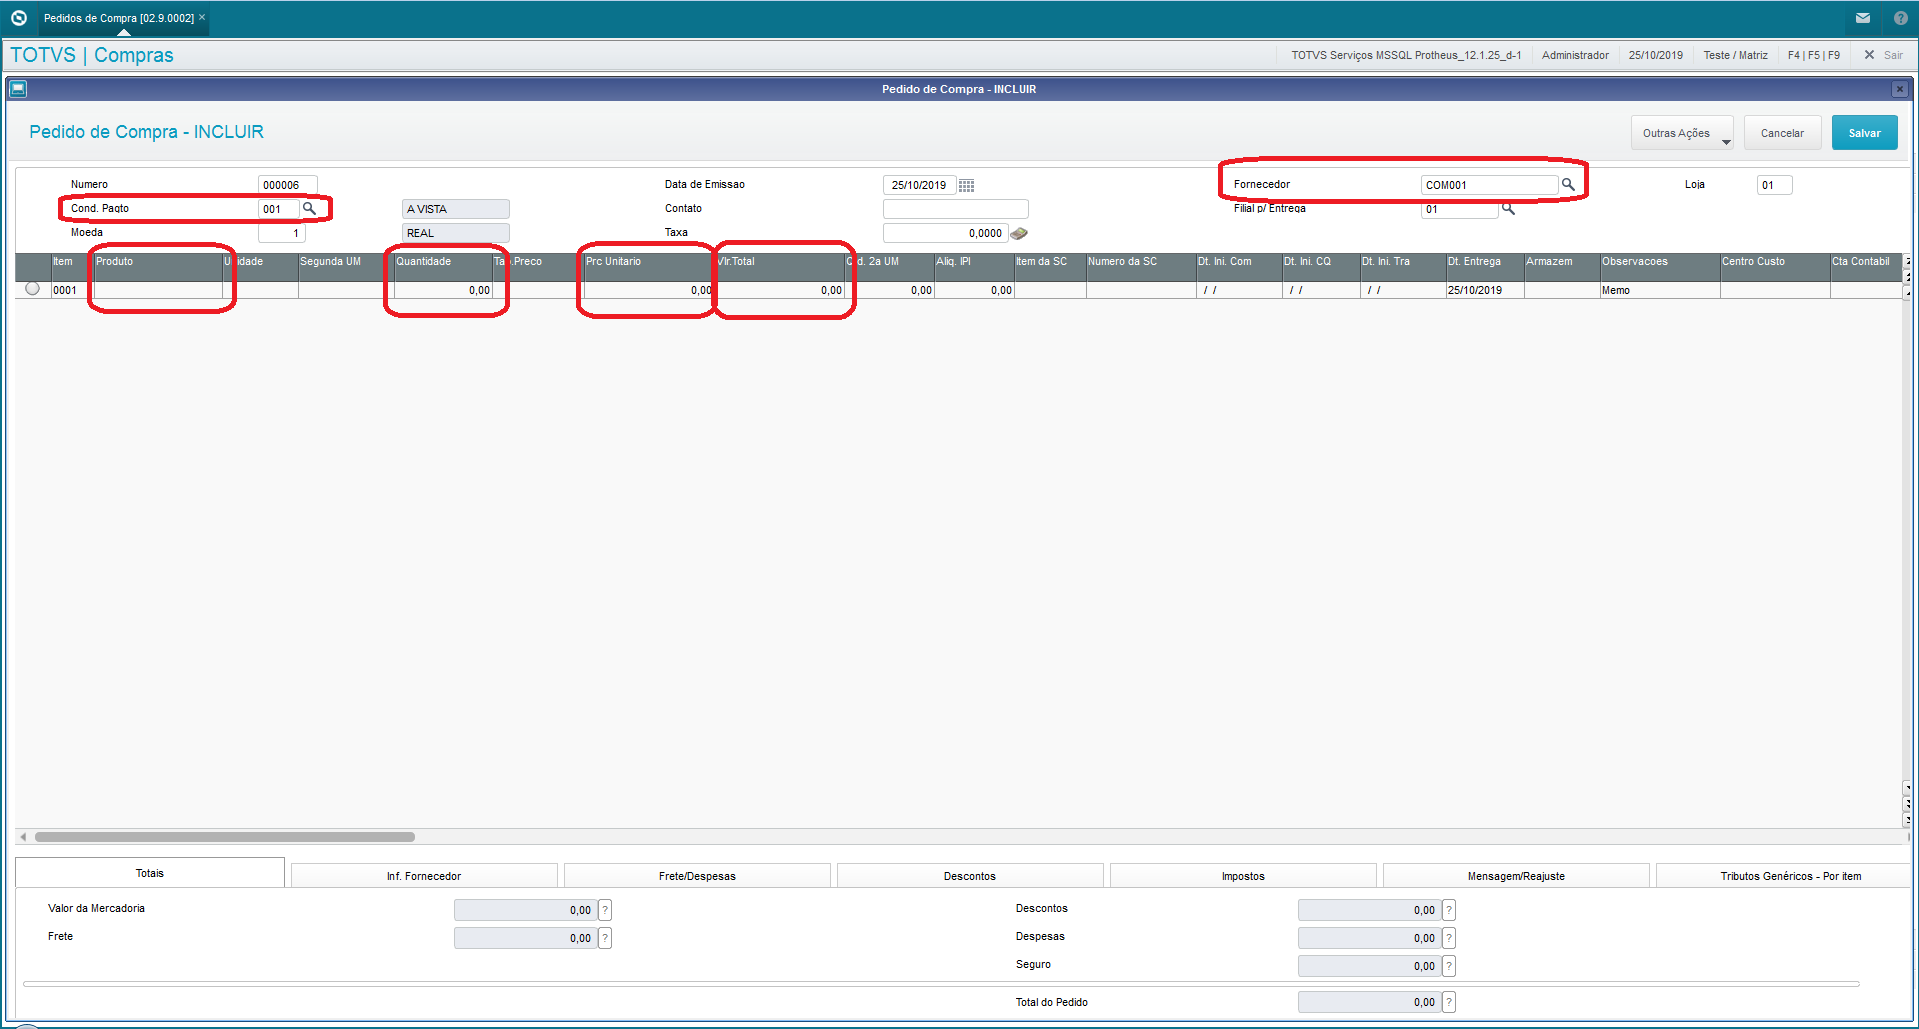Show help for Seguro total
The height and width of the screenshot is (1029, 1919).
click(x=1449, y=966)
